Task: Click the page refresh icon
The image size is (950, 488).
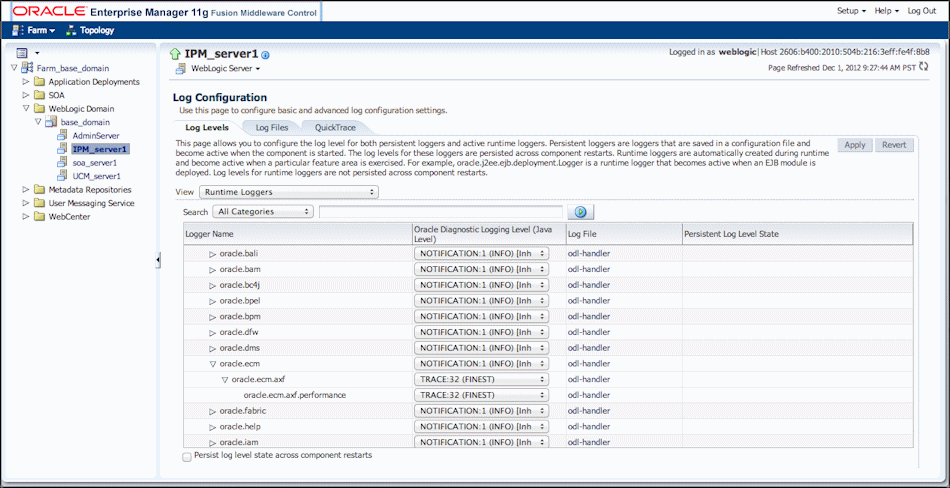Action: tap(923, 68)
